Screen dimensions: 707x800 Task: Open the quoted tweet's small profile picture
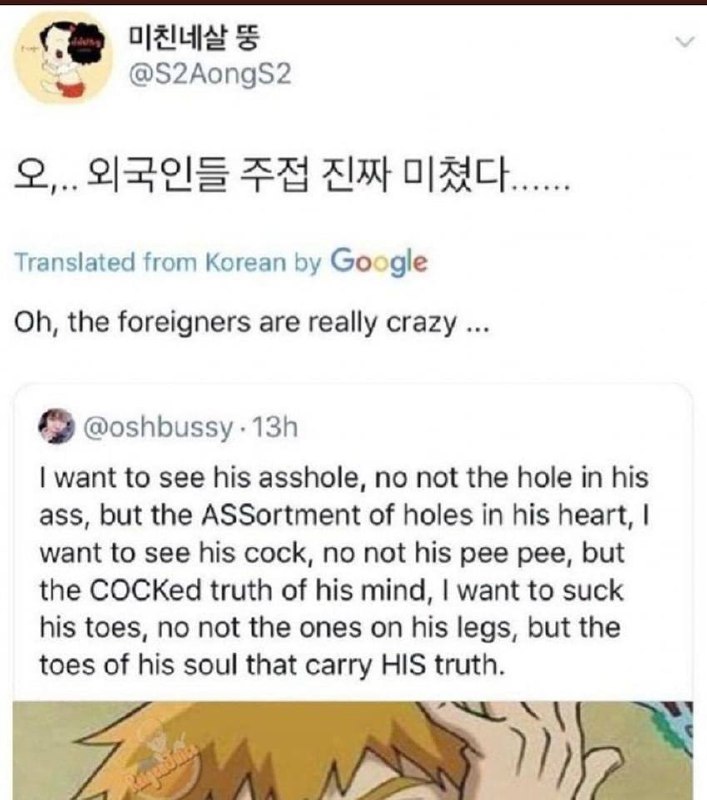click(56, 427)
